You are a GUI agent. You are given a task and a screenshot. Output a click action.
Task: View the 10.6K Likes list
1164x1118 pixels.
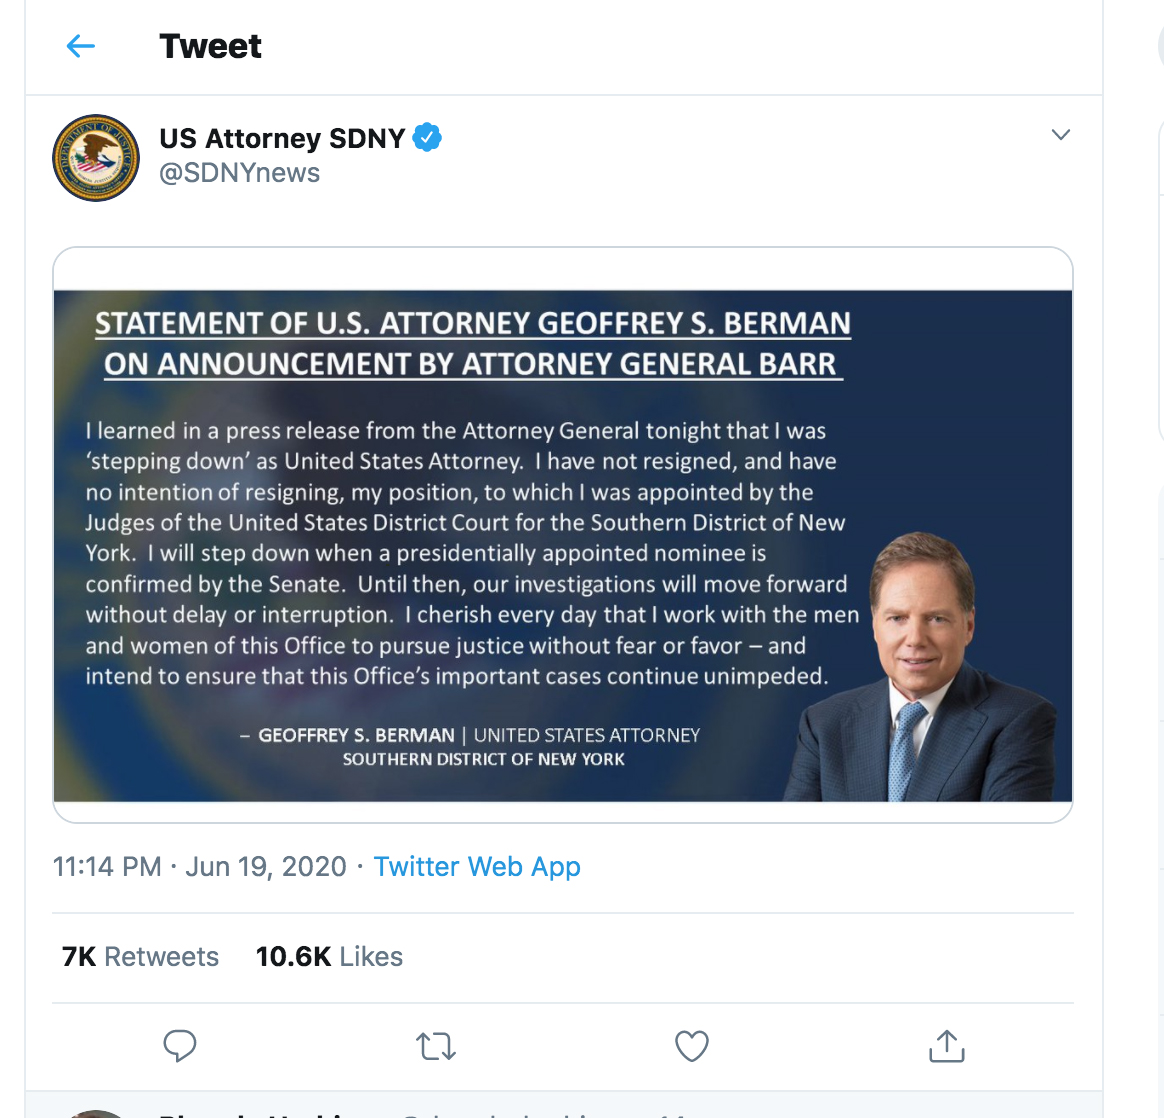[x=329, y=957]
